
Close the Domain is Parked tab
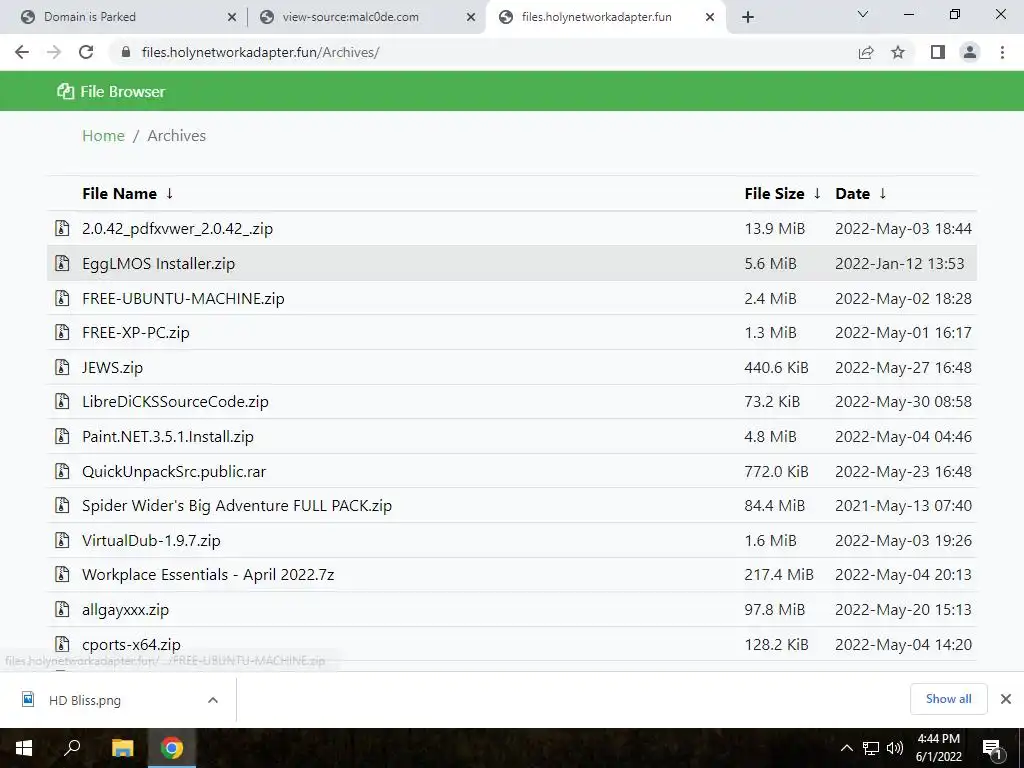232,18
